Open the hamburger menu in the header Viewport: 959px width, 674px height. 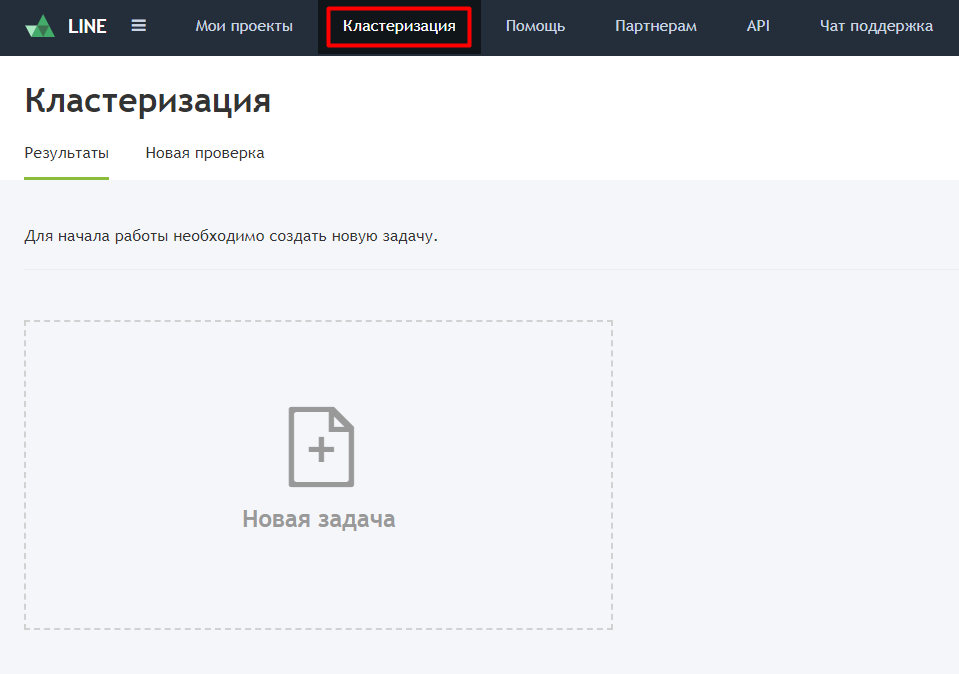pyautogui.click(x=139, y=26)
